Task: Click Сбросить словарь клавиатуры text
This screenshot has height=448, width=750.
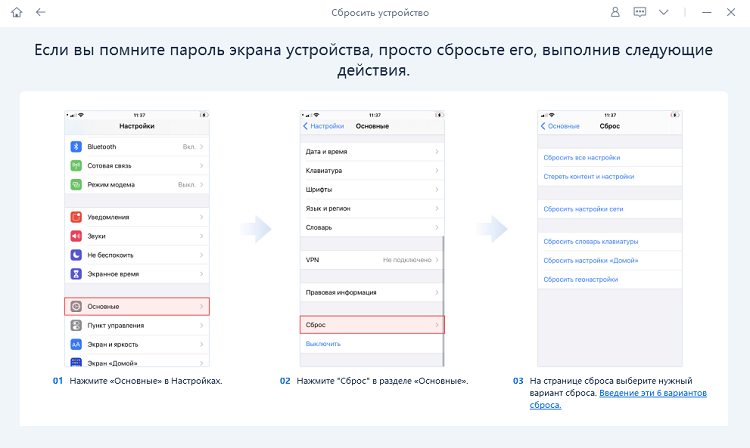Action: click(x=591, y=241)
